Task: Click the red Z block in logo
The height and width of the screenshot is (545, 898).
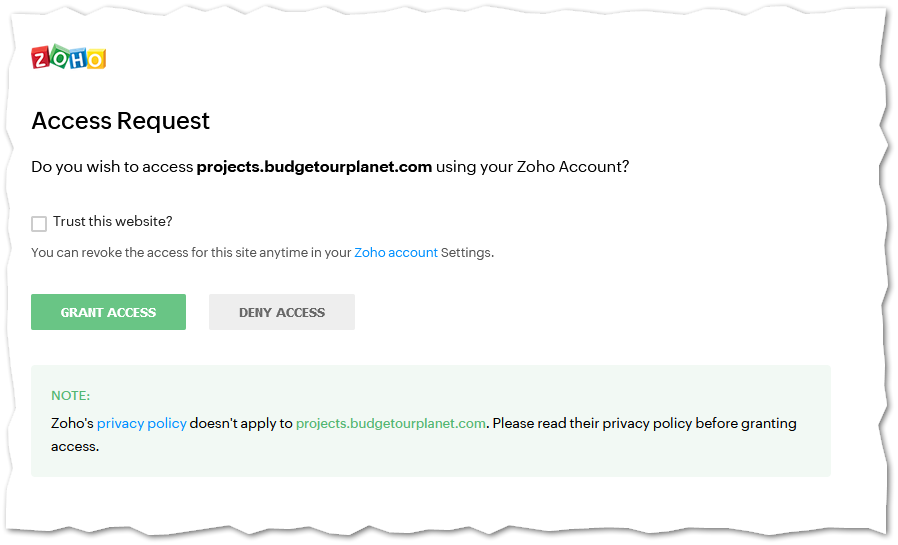Action: [x=41, y=58]
